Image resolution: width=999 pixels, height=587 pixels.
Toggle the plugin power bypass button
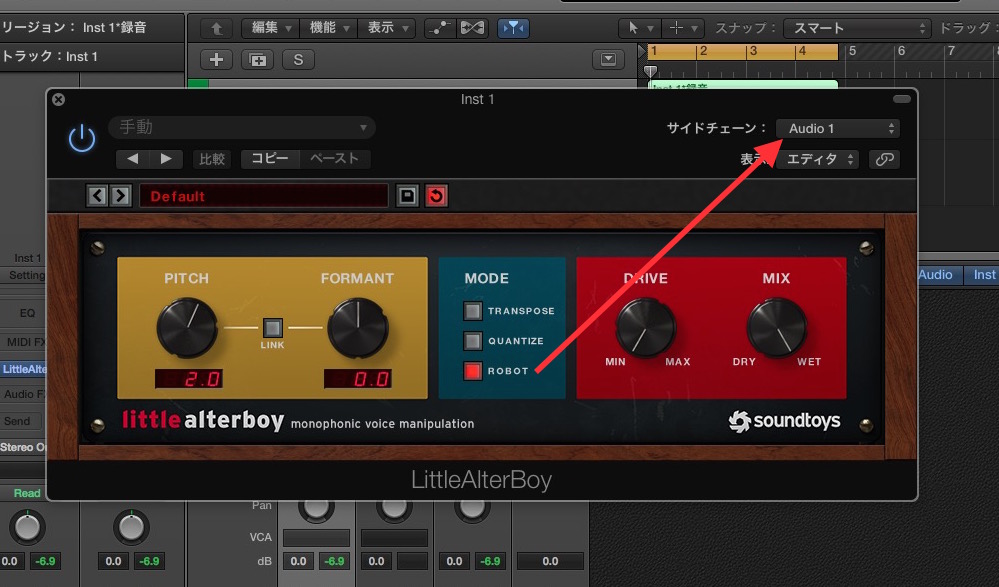(82, 138)
